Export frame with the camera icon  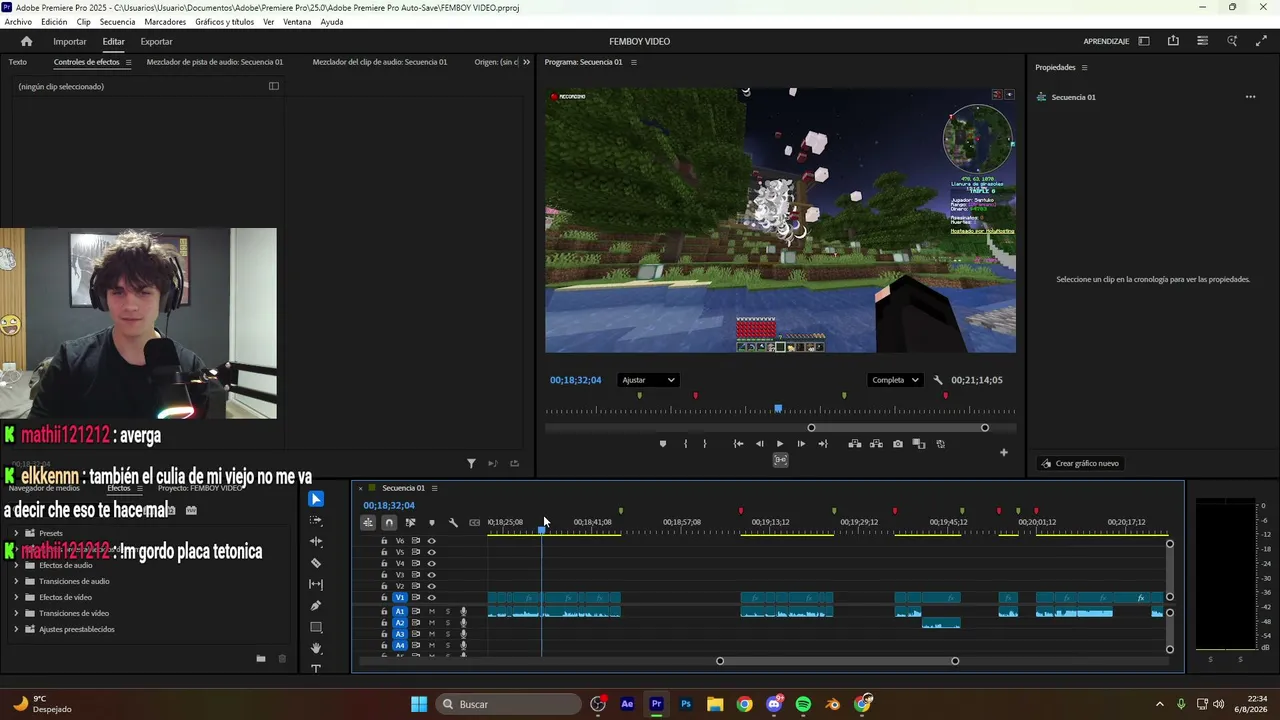click(x=898, y=444)
